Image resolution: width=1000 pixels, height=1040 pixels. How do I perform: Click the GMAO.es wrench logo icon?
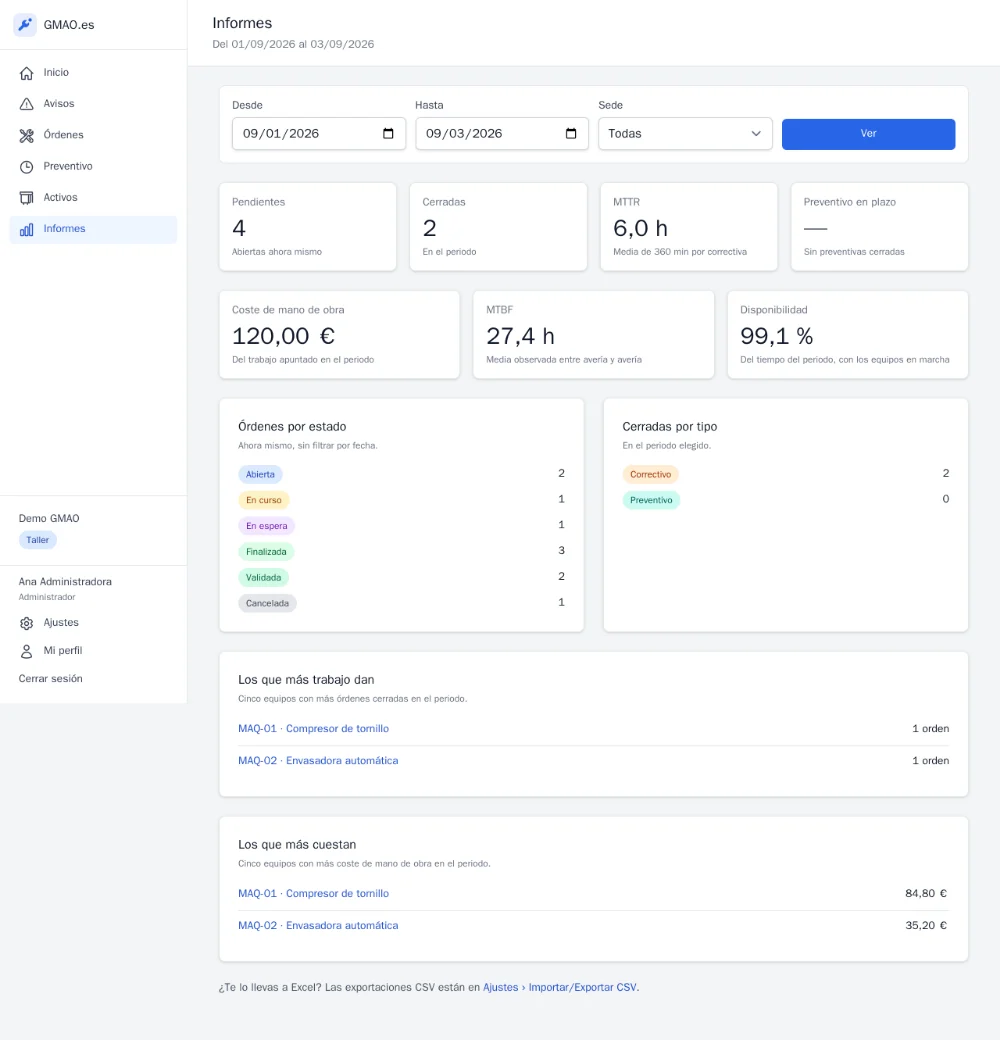coord(25,25)
